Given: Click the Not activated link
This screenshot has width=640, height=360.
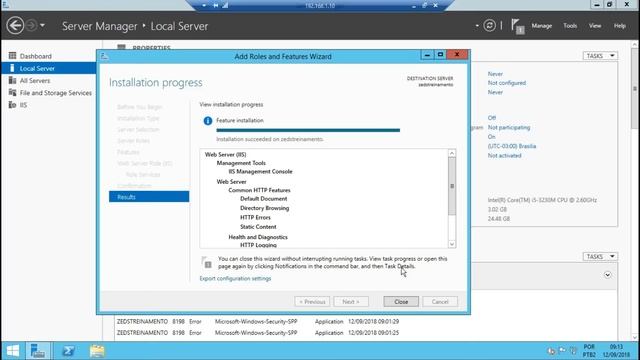Looking at the screenshot, I should pos(504,156).
